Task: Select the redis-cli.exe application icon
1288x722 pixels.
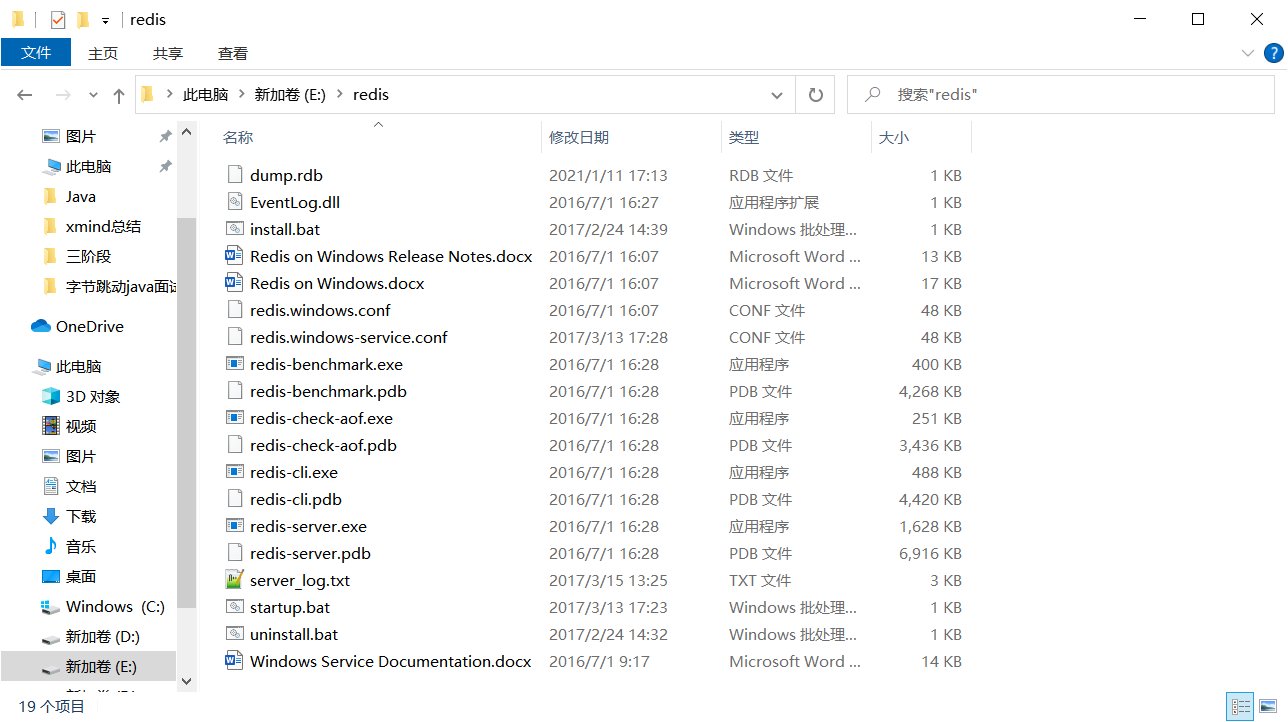Action: coord(235,472)
